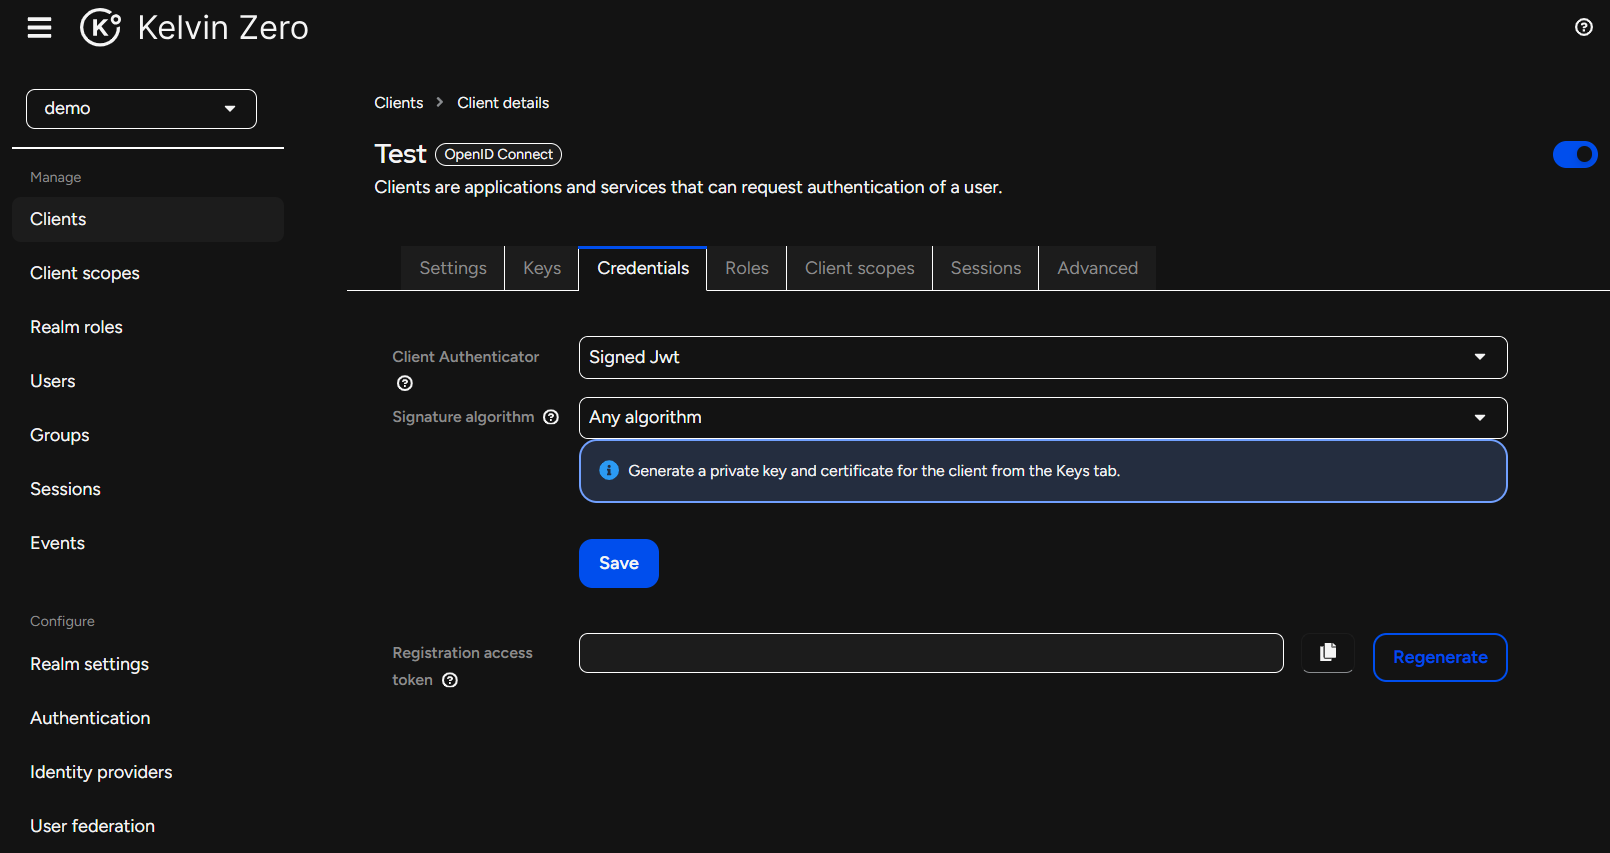Open Identity providers in the sidebar
1610x853 pixels.
click(101, 772)
